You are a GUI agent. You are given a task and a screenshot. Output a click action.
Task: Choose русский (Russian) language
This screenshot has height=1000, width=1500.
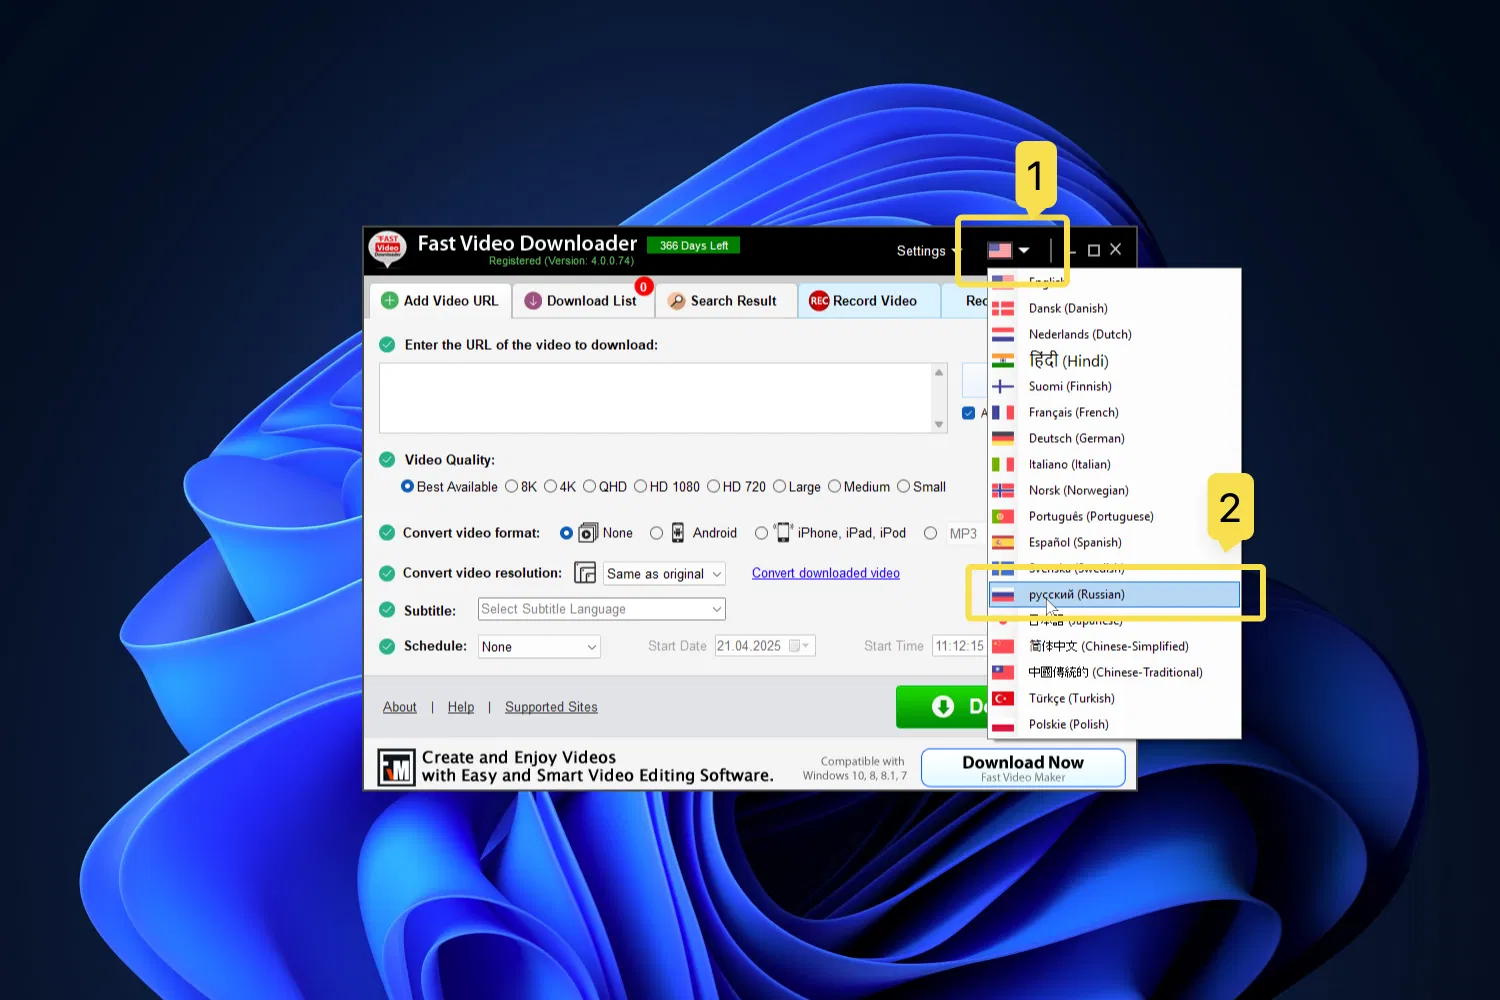click(x=1114, y=595)
